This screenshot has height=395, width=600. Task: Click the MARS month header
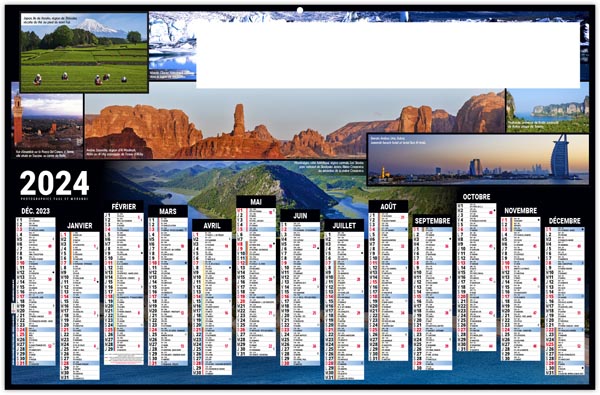point(168,211)
